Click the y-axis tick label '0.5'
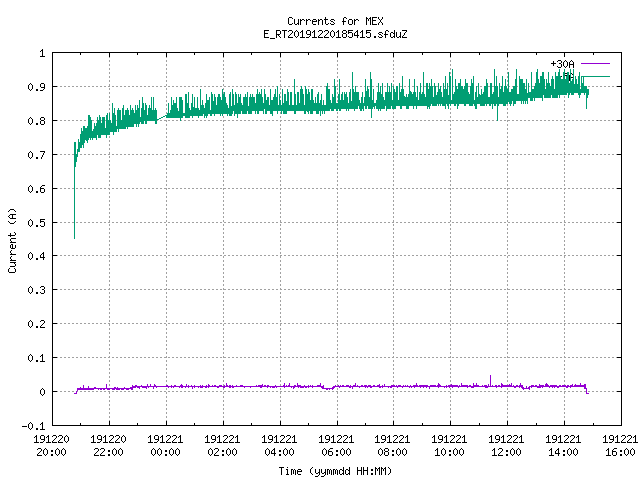 pyautogui.click(x=36, y=223)
